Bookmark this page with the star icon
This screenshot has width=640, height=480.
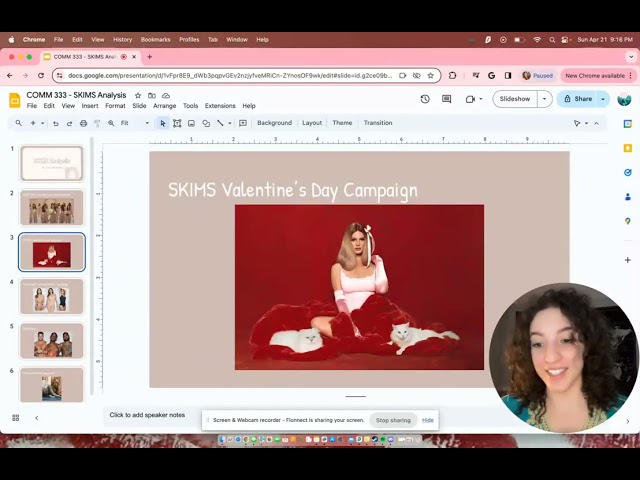[x=430, y=76]
